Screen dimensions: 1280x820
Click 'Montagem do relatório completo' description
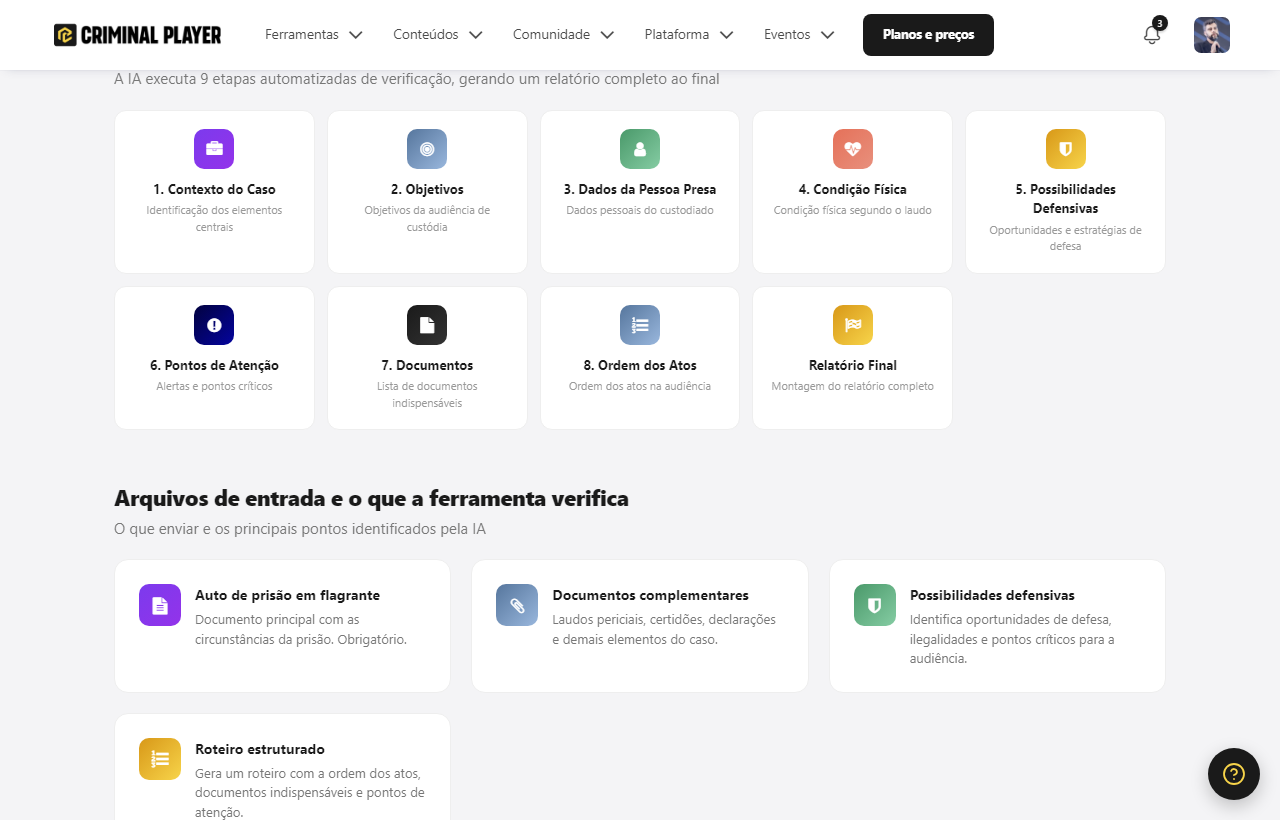point(853,386)
